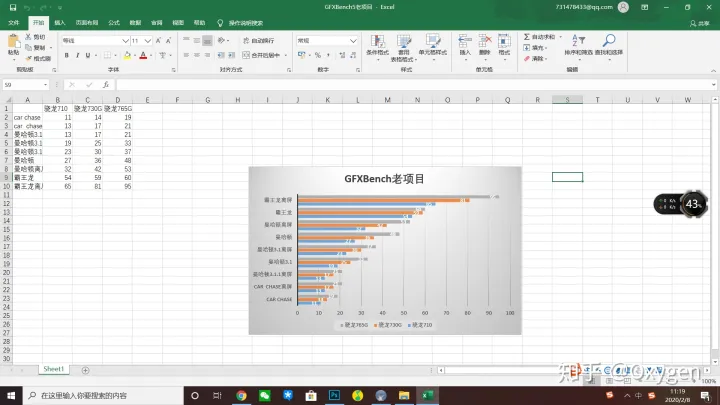Click the Delete cells icon
The width and height of the screenshot is (720, 405).
[x=484, y=41]
